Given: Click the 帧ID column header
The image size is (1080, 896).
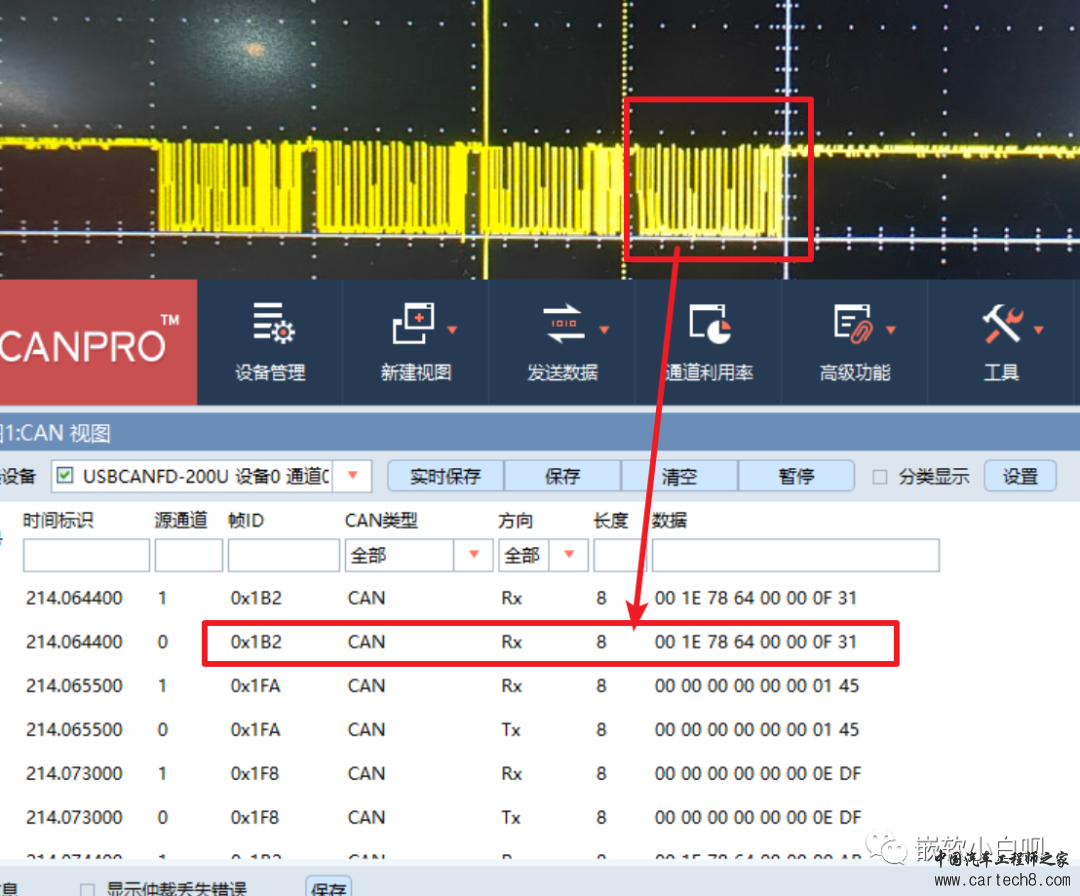Looking at the screenshot, I should click(x=246, y=520).
